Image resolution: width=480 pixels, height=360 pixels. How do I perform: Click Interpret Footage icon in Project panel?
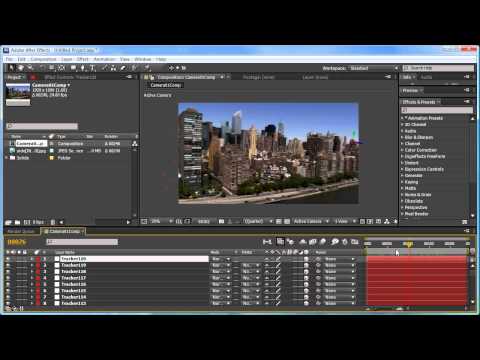(8, 222)
